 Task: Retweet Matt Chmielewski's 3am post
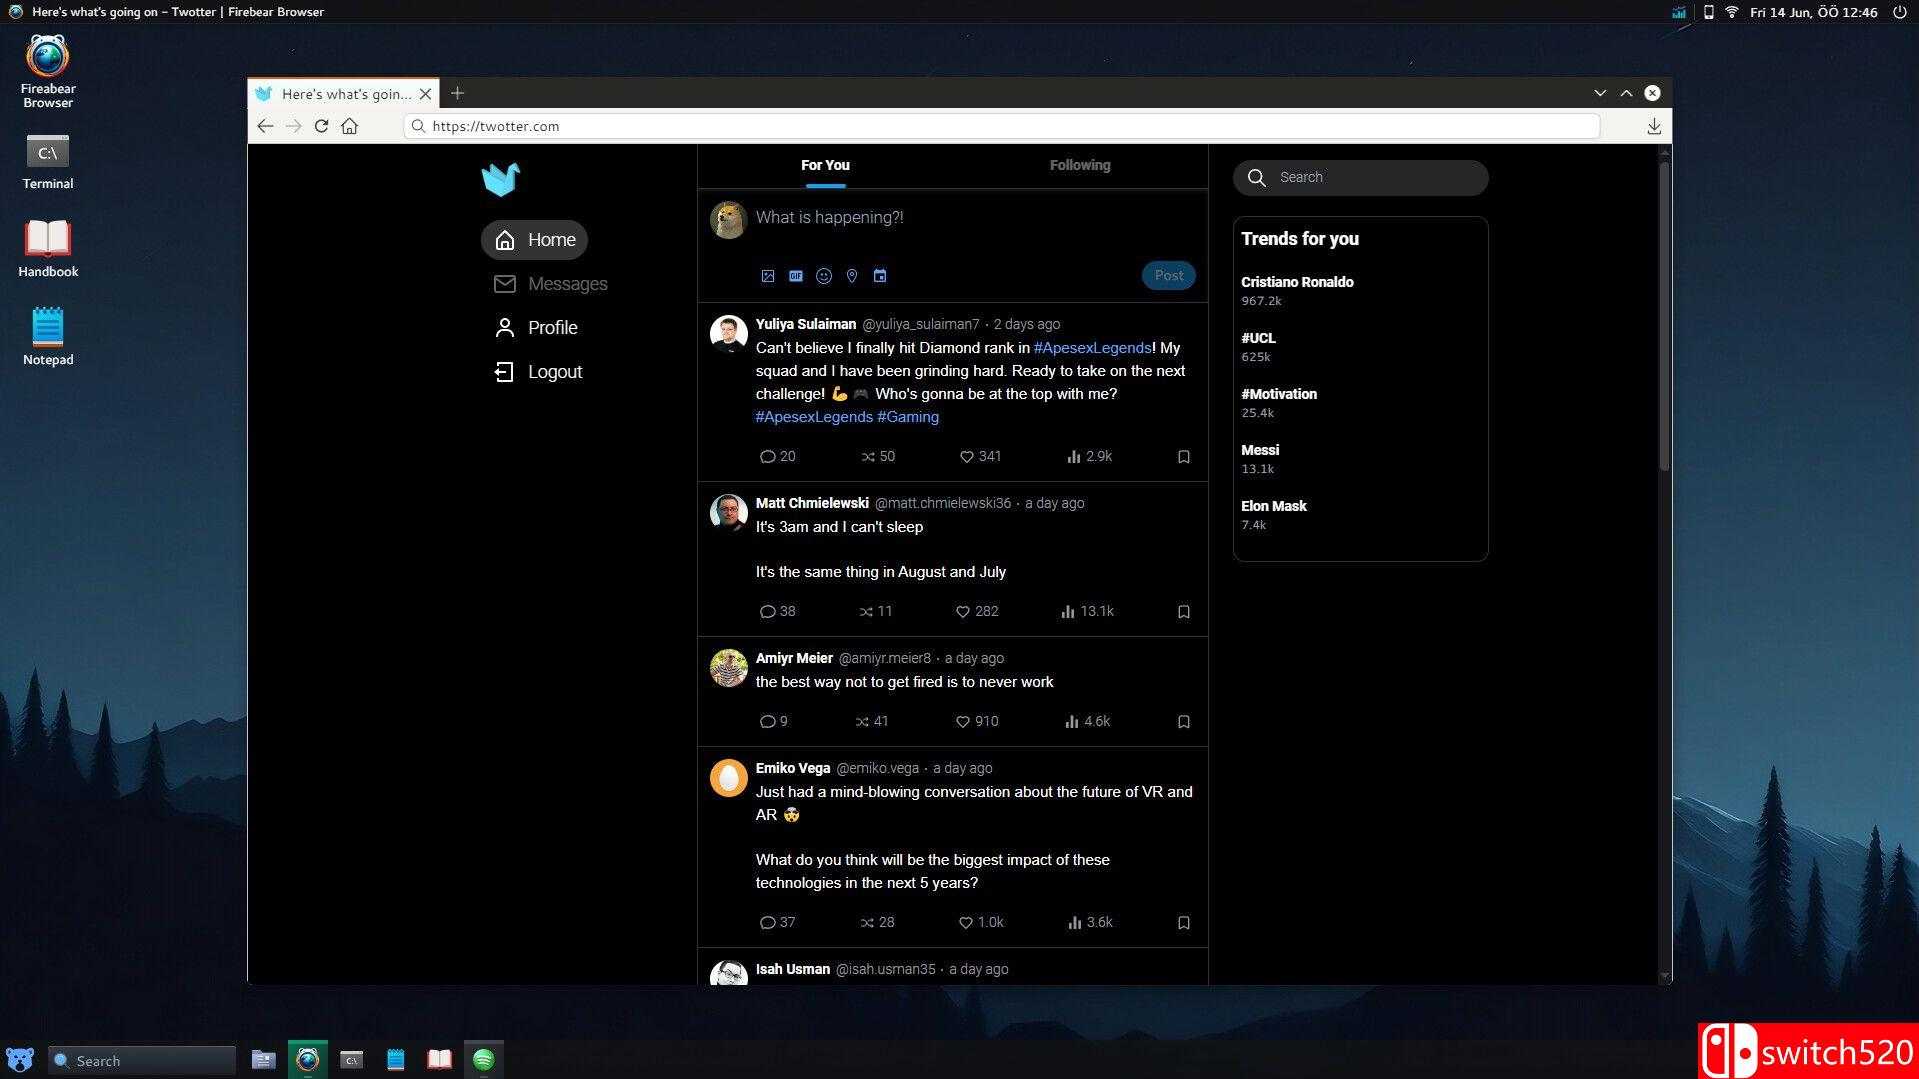[x=866, y=611]
